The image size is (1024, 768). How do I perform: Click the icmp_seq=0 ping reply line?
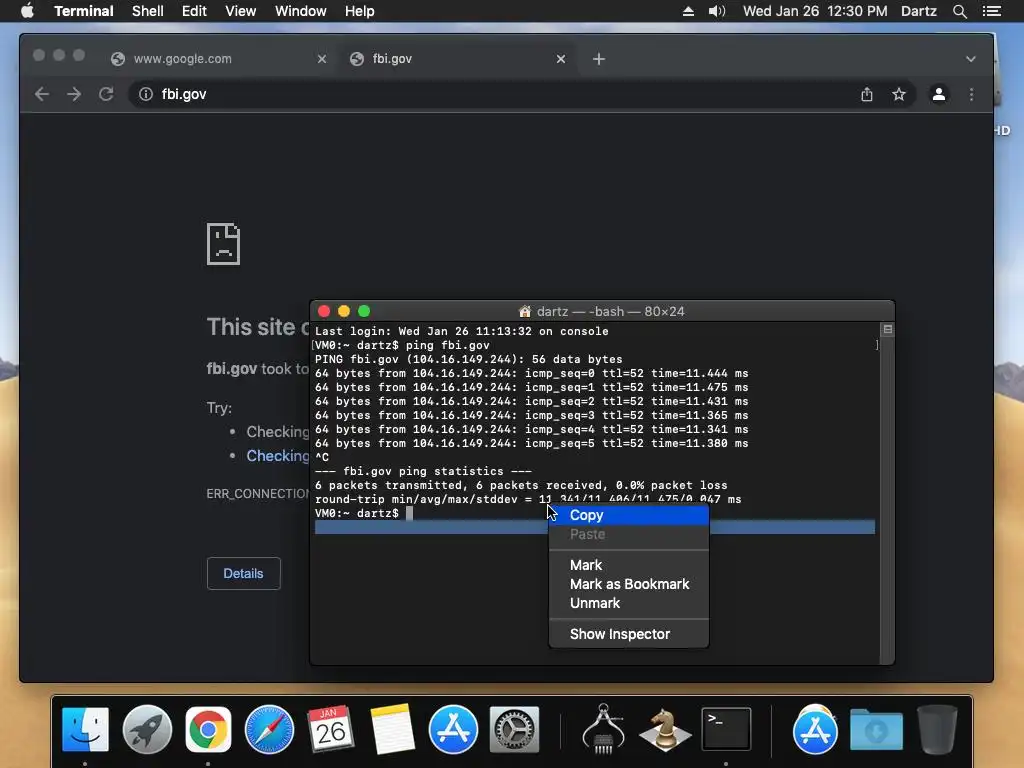(x=531, y=374)
